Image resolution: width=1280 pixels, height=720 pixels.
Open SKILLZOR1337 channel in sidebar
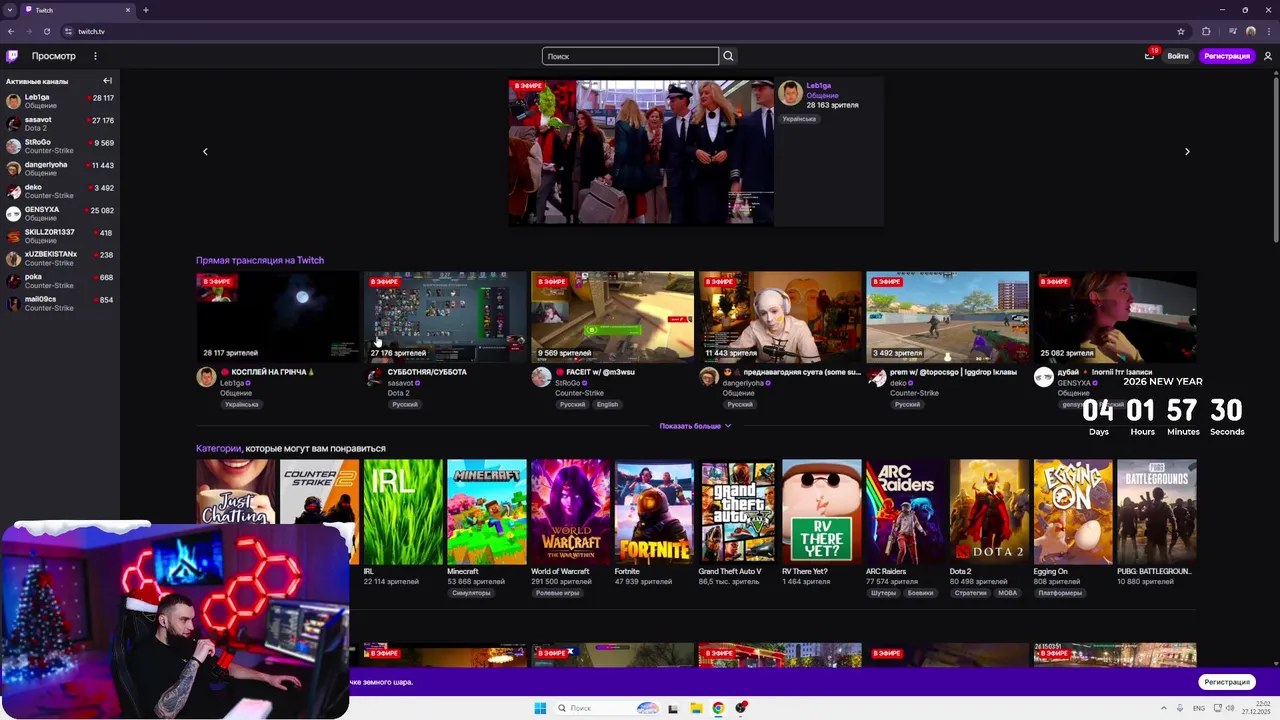coord(60,236)
